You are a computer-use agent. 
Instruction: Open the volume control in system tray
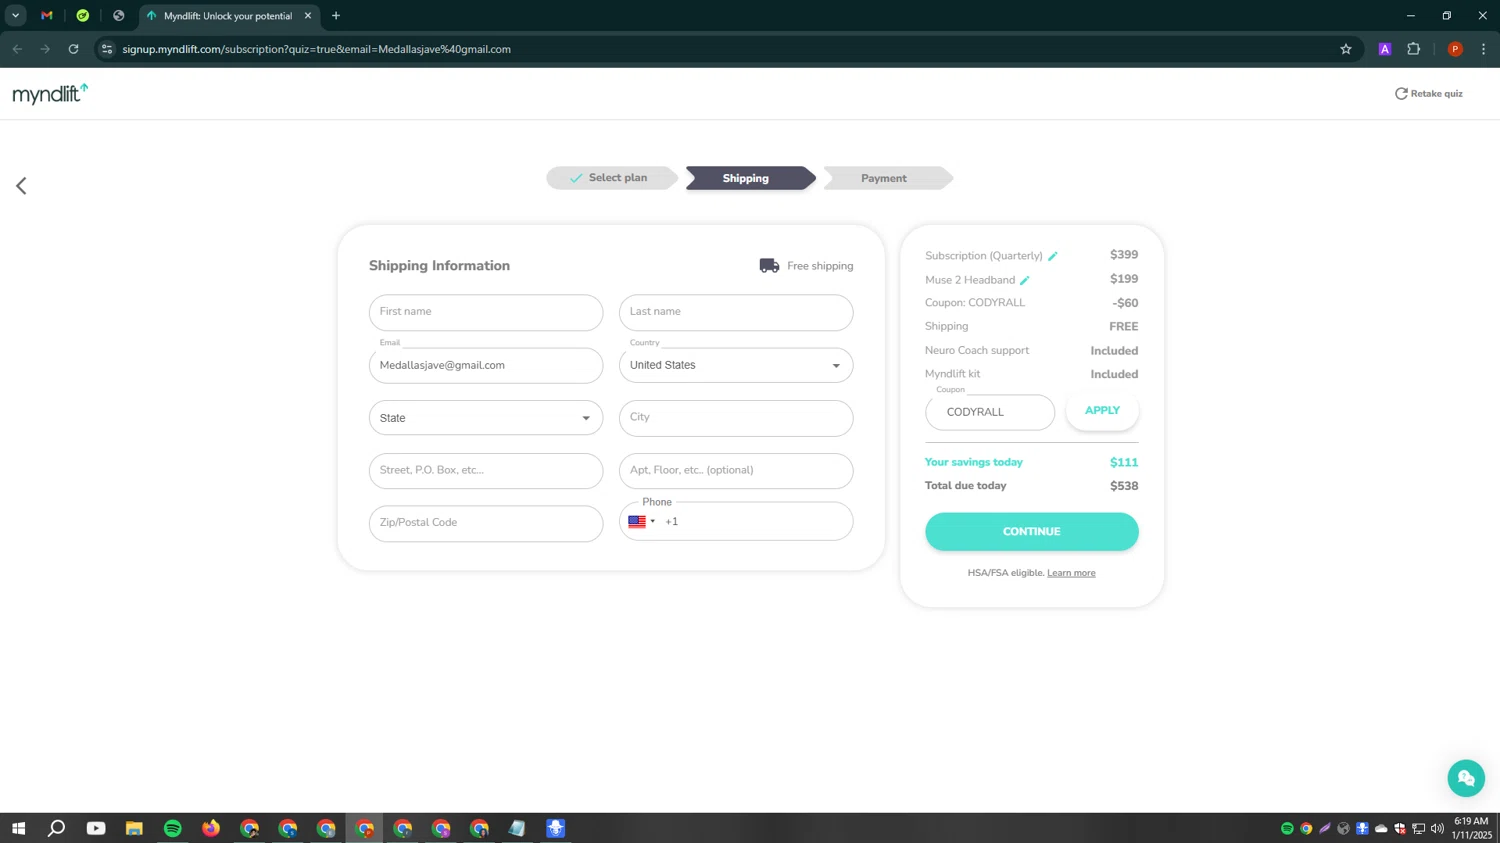pos(1437,828)
